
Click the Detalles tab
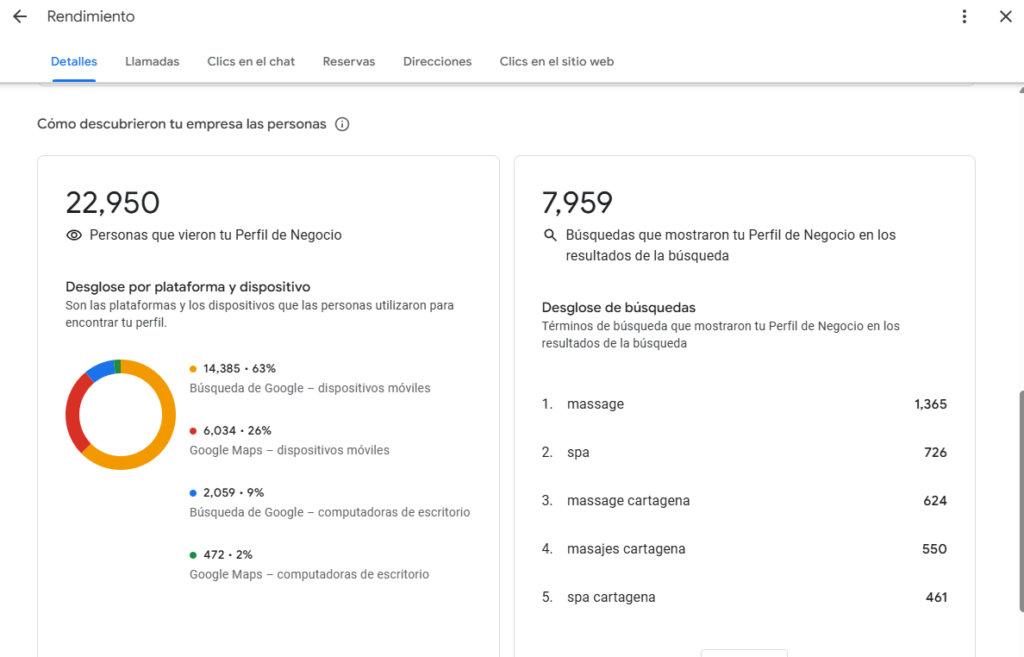click(x=73, y=61)
